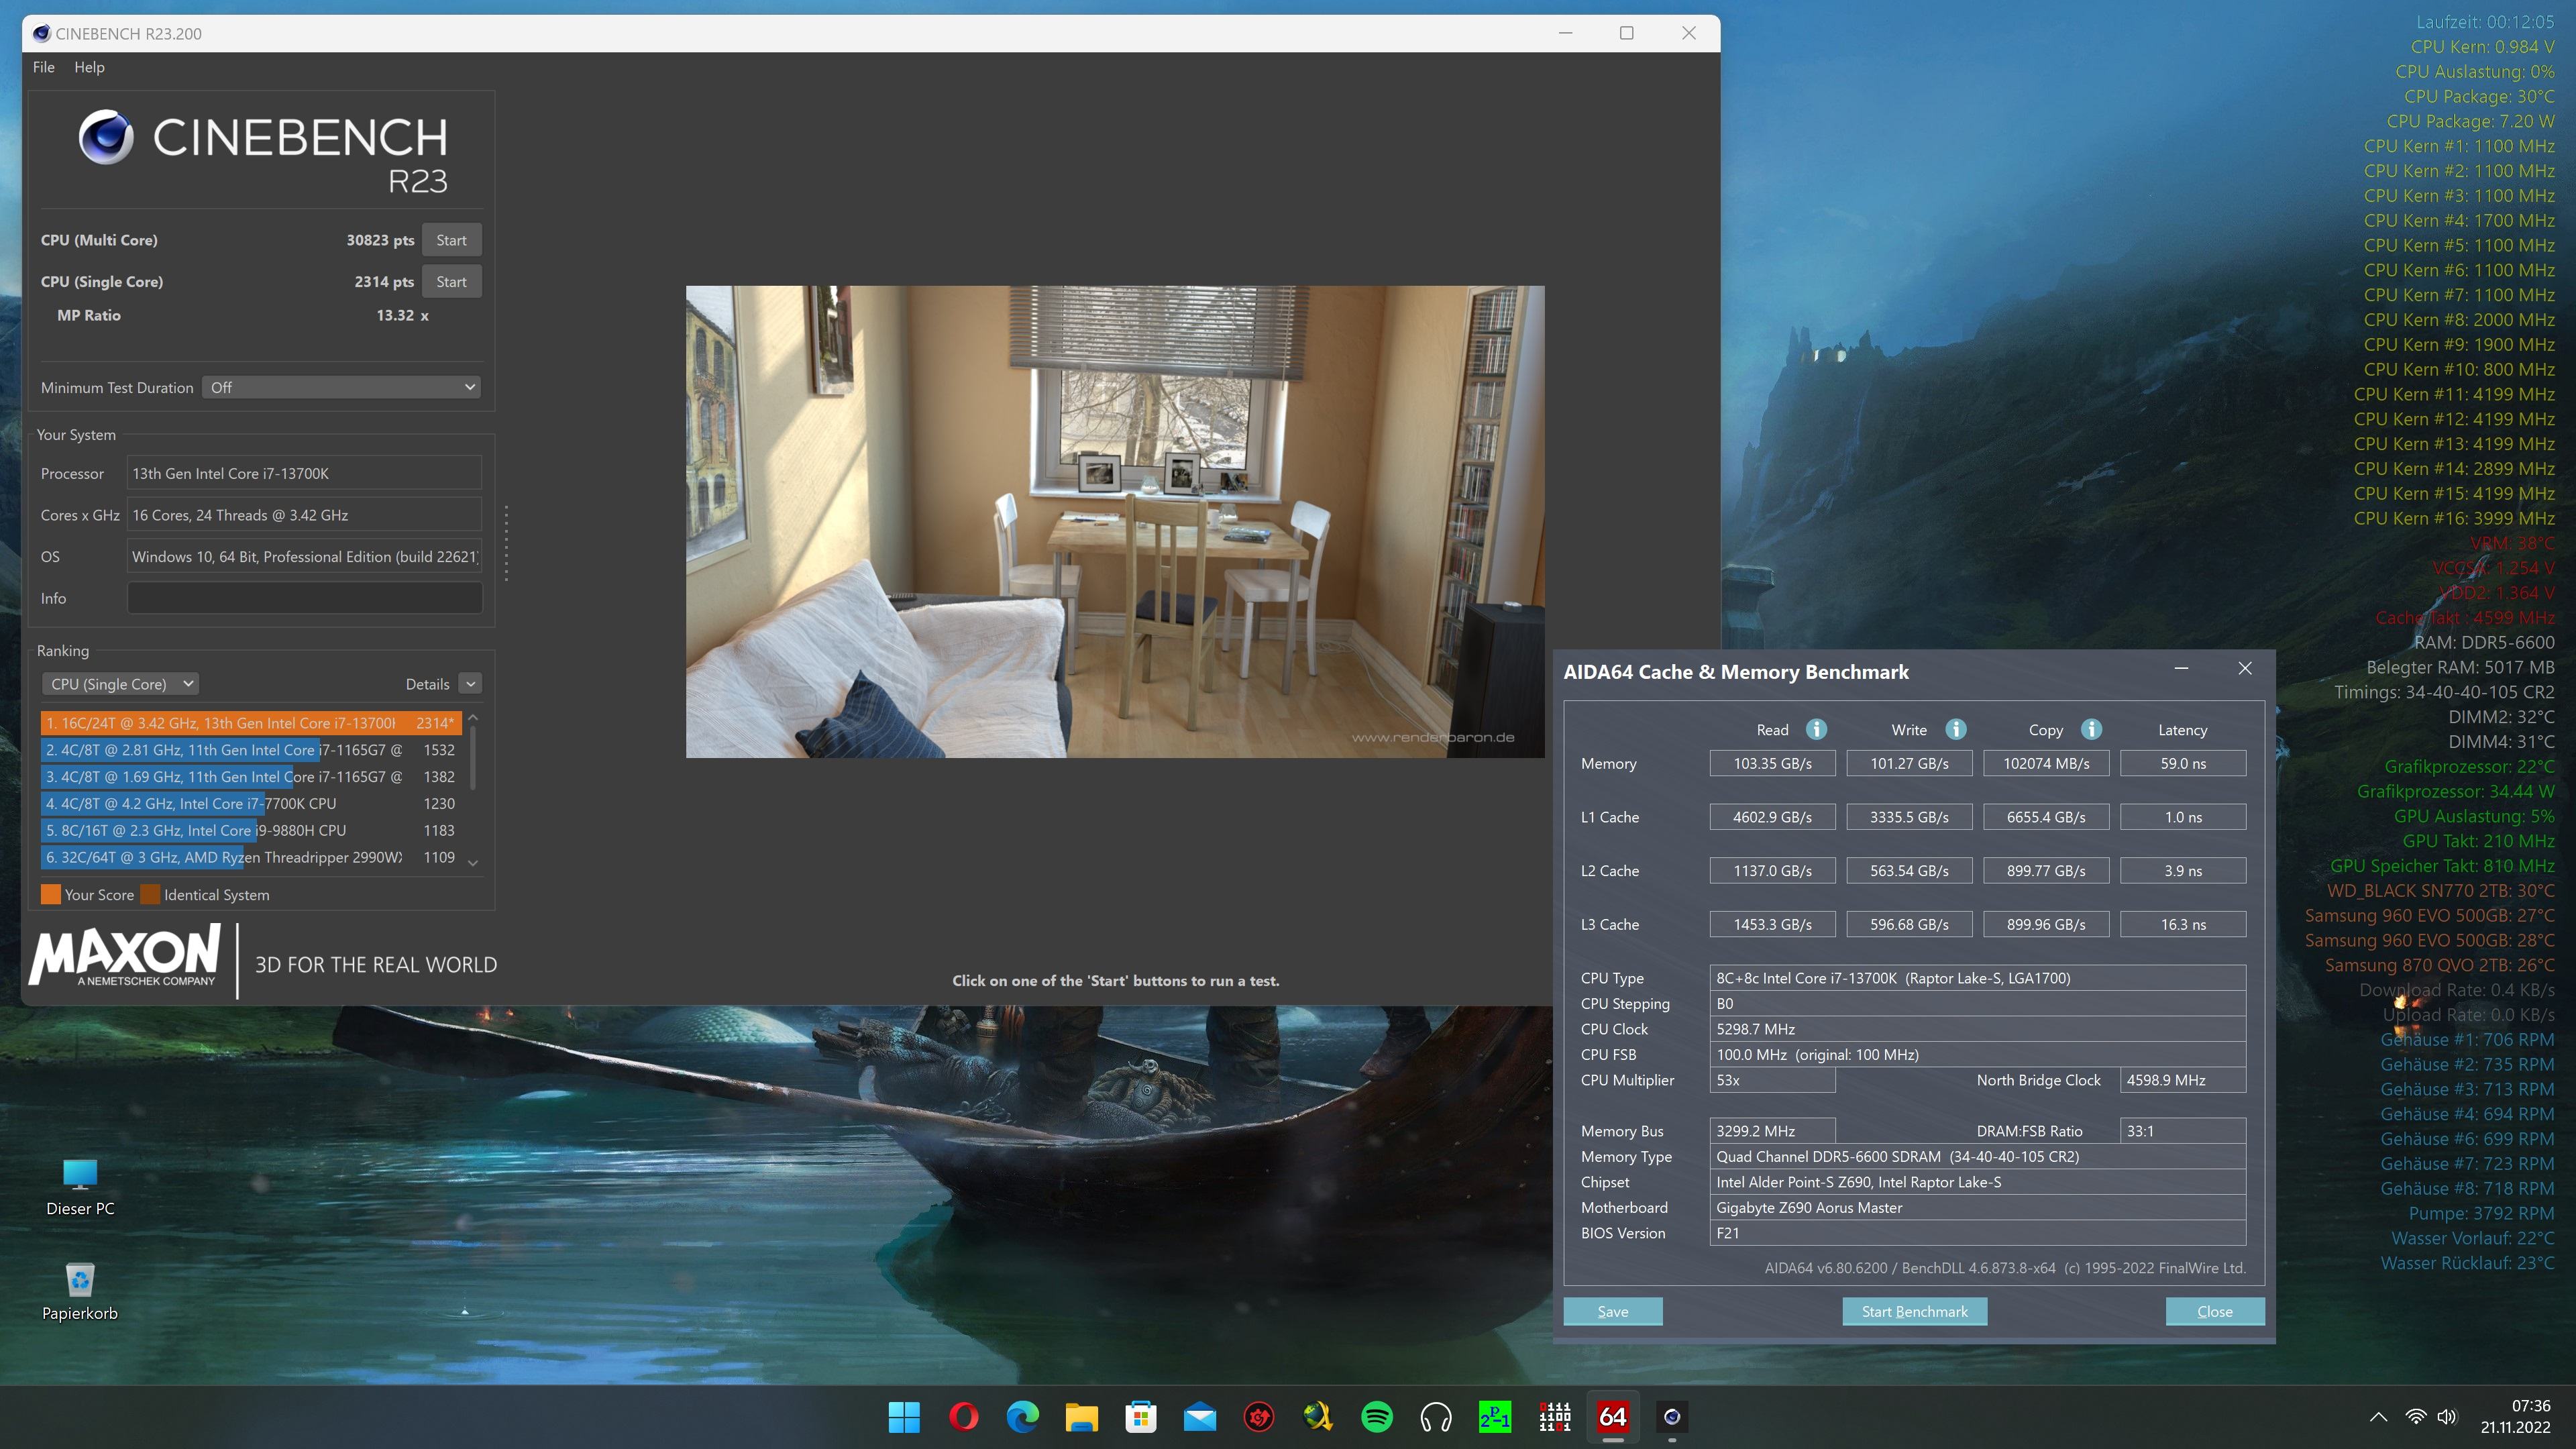
Task: Switch to AIDA64 via its taskbar icon
Action: 1613,1416
